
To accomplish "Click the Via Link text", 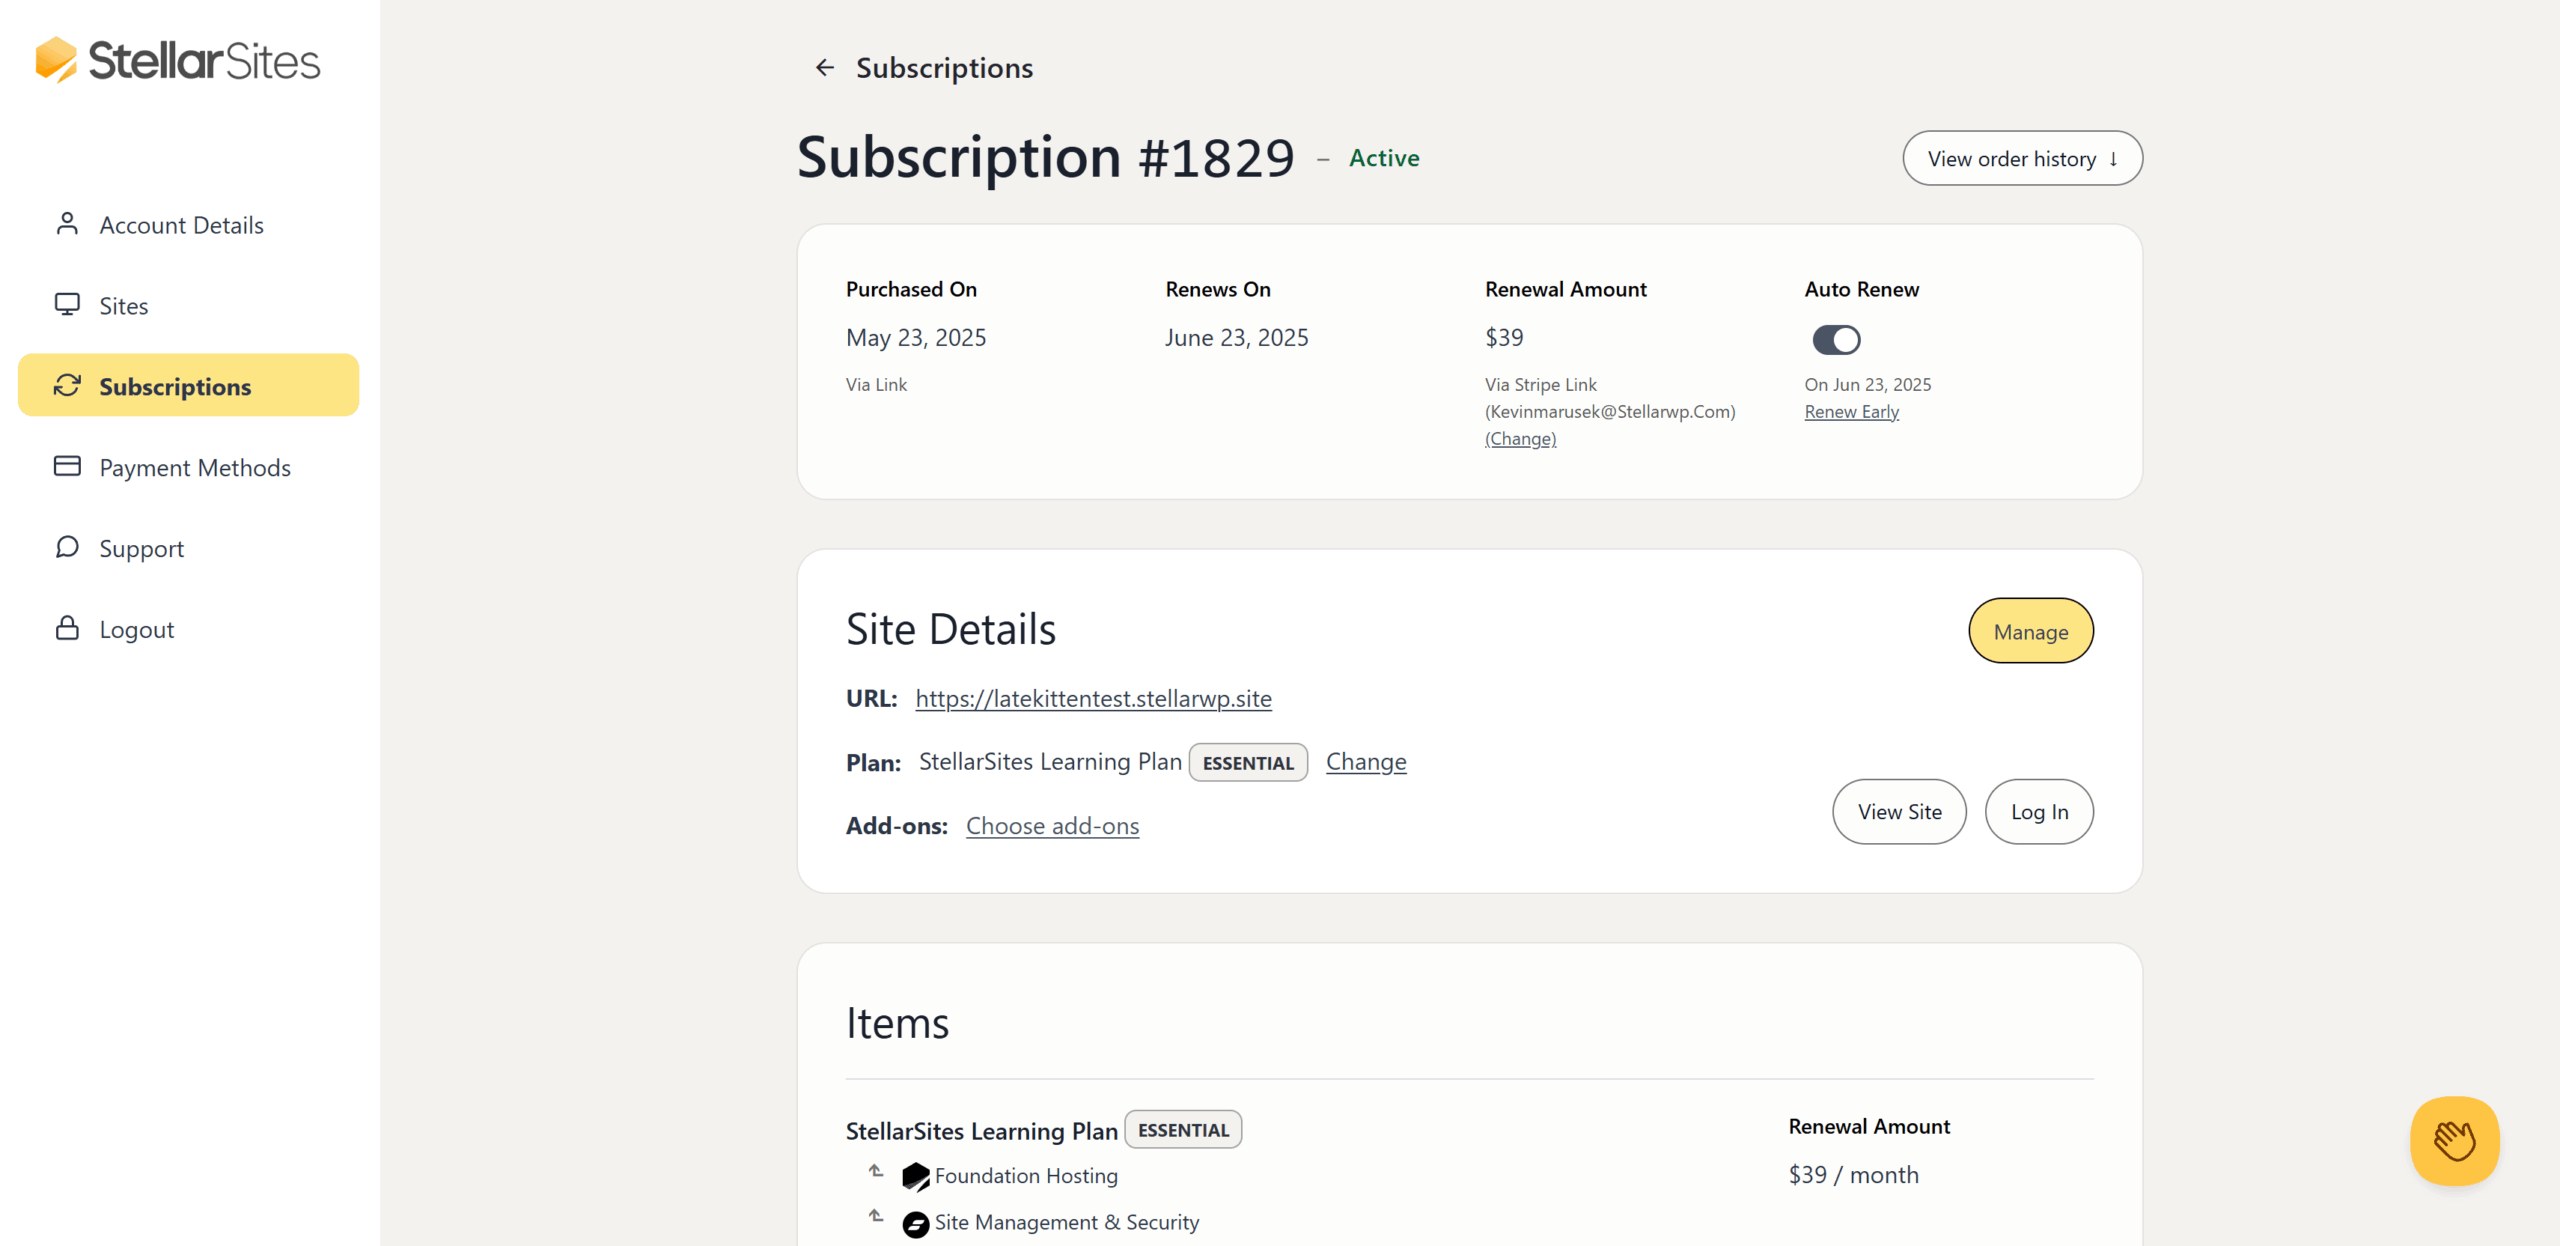I will pyautogui.click(x=876, y=384).
